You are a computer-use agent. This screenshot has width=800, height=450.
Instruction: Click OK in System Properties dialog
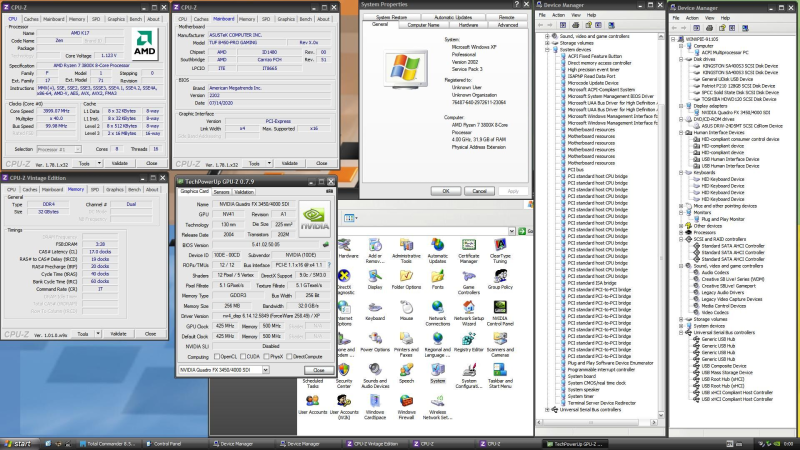(x=445, y=190)
